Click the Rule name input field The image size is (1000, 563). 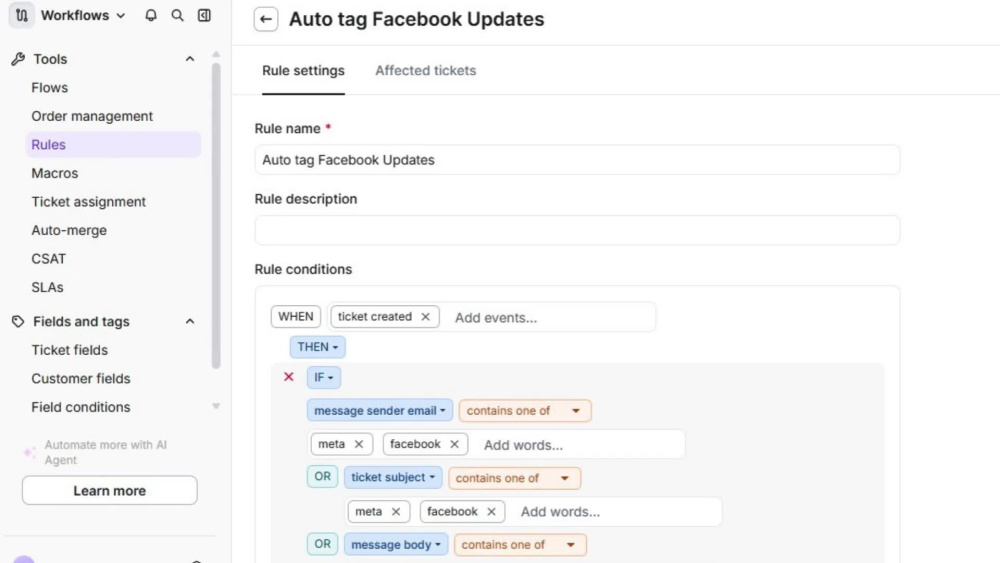577,160
